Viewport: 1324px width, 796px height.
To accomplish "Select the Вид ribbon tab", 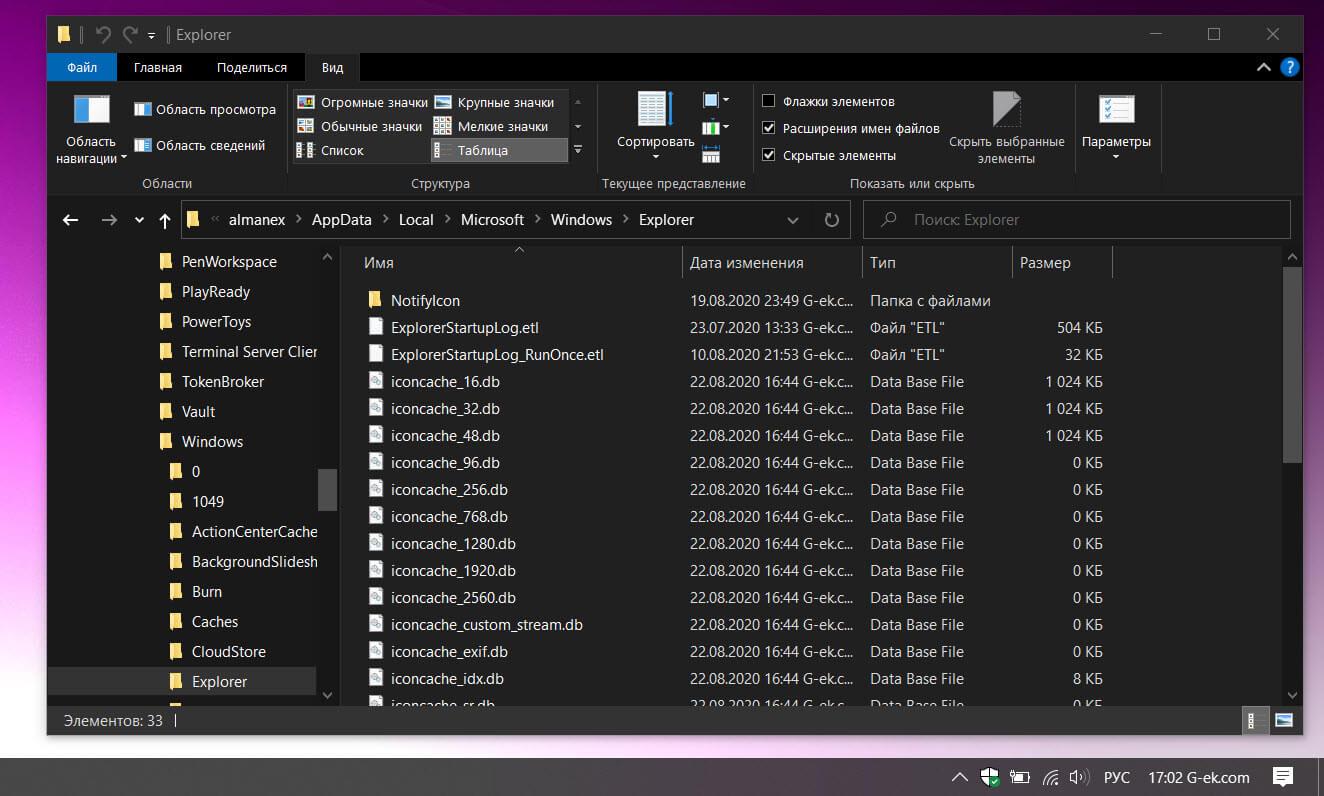I will point(333,67).
